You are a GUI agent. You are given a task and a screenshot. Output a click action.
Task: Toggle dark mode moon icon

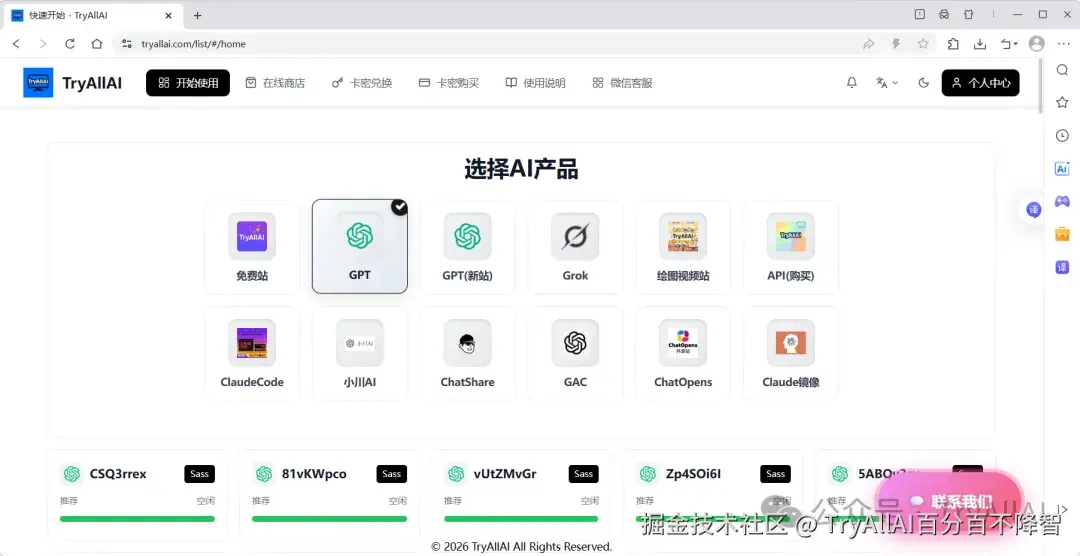pyautogui.click(x=924, y=83)
